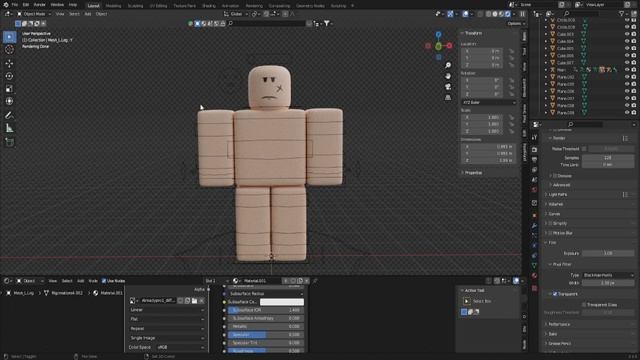Image resolution: width=640 pixels, height=360 pixels.
Task: Expand the Performance panel
Action: [559, 324]
